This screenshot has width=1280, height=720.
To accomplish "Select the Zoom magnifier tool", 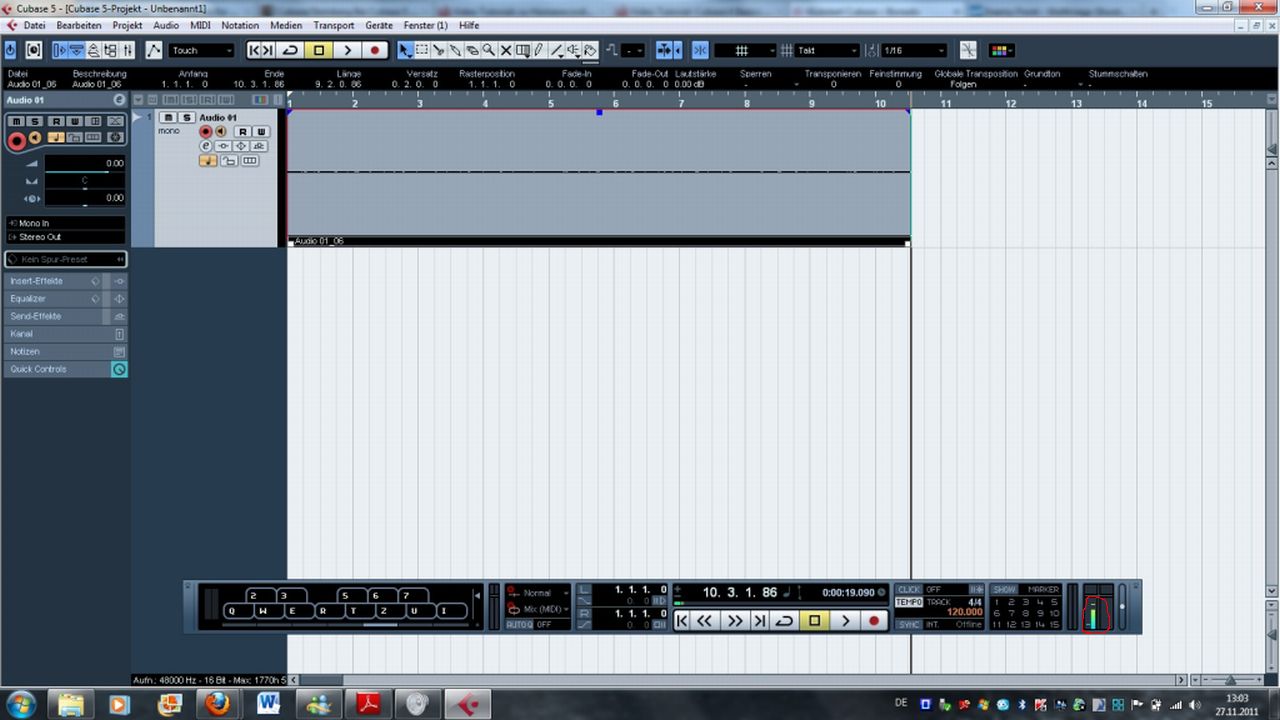I will click(488, 50).
